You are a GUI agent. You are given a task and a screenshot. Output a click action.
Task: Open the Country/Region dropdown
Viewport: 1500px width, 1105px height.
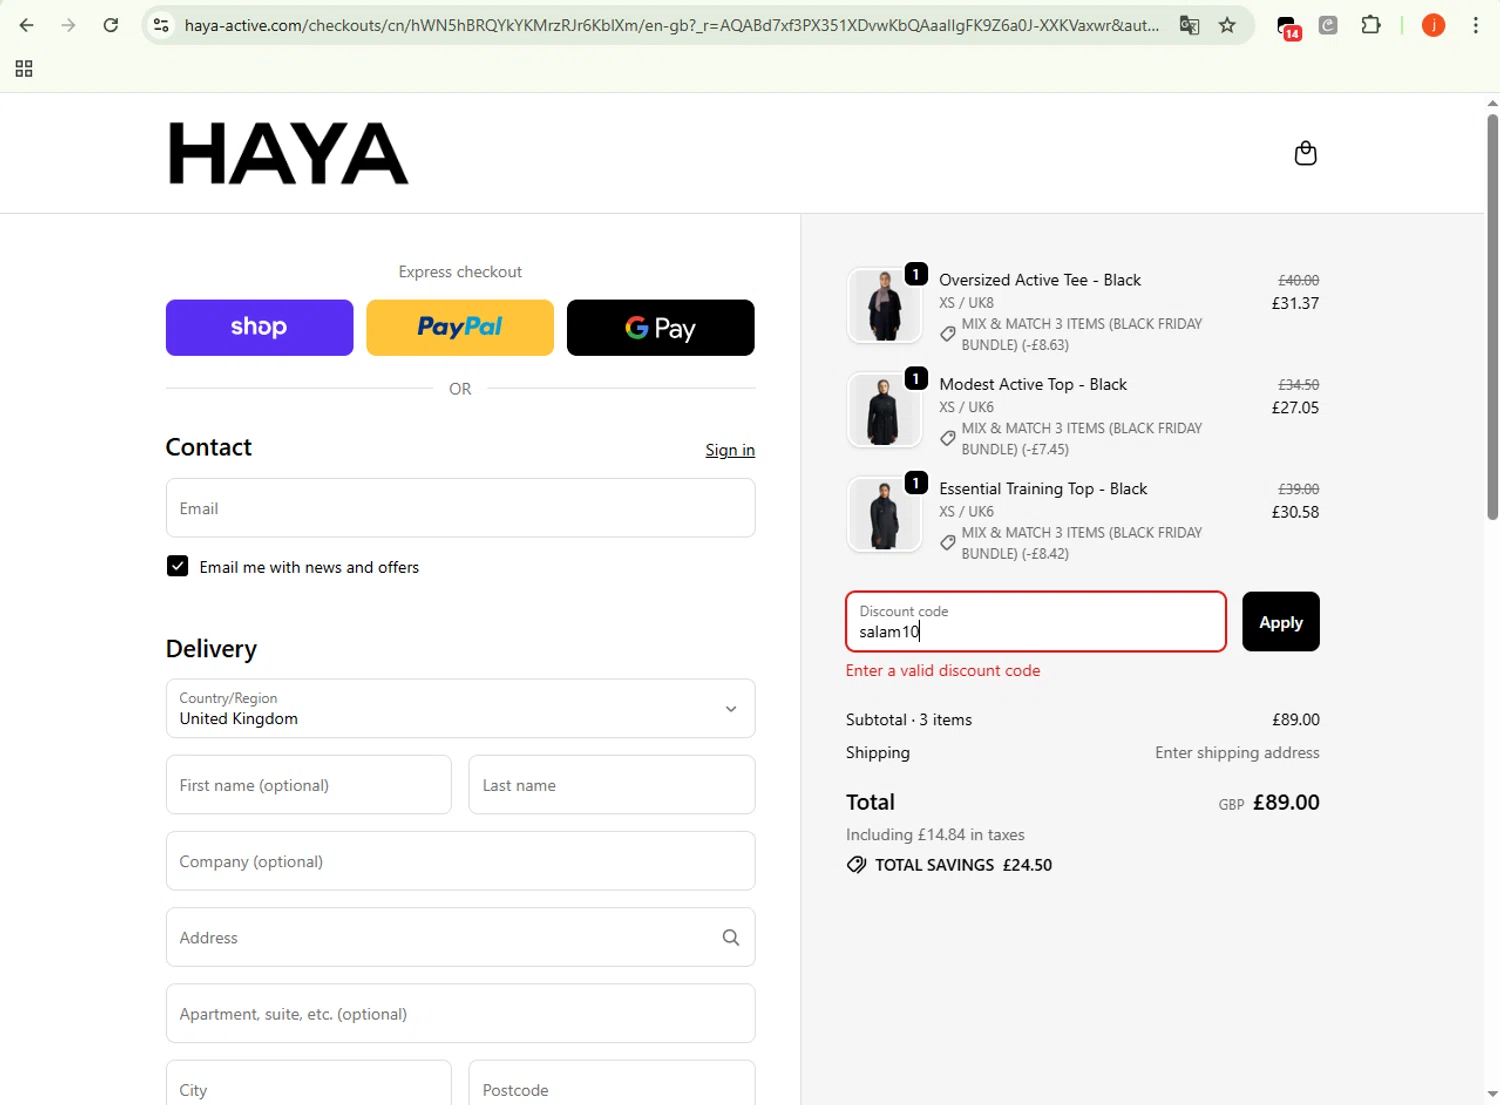(x=460, y=708)
